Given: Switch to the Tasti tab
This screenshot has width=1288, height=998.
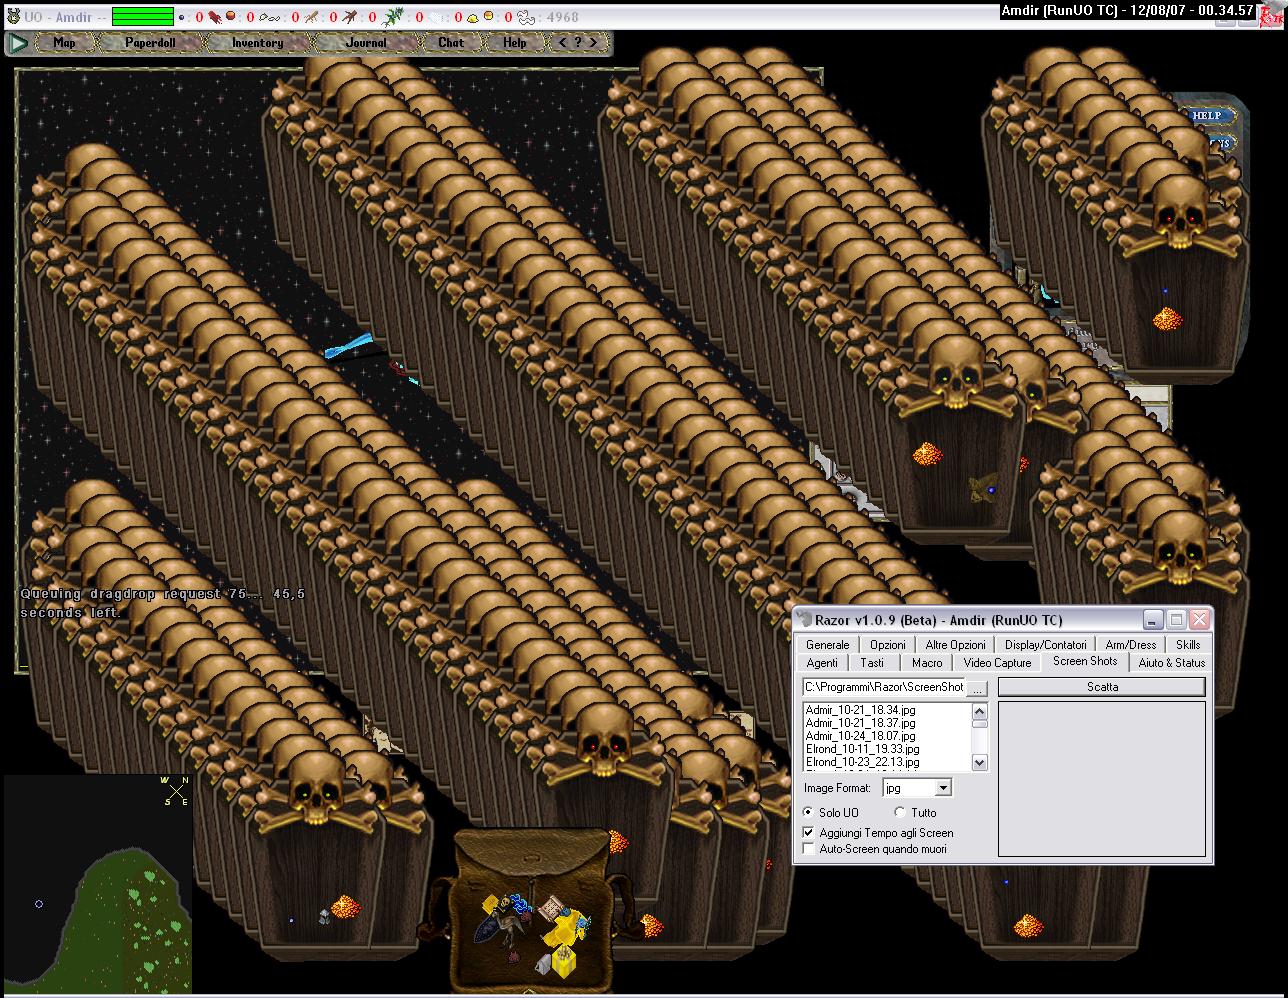Looking at the screenshot, I should coord(872,663).
